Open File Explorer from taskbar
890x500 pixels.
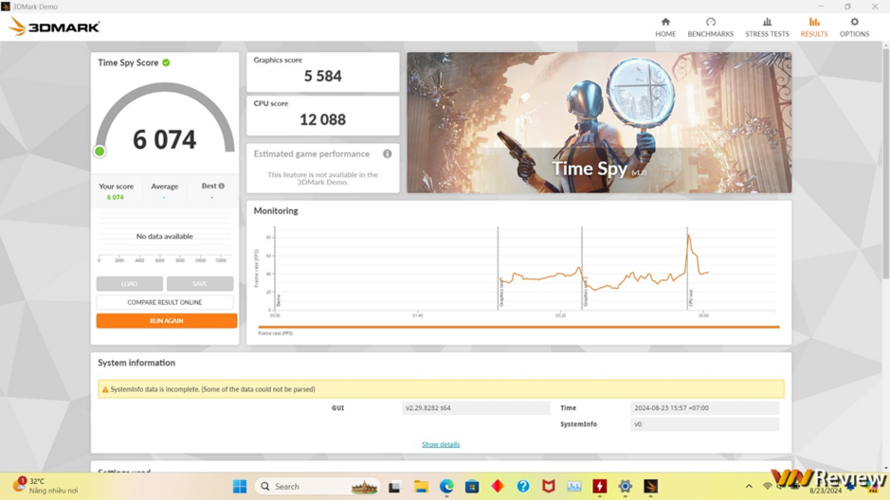(421, 486)
